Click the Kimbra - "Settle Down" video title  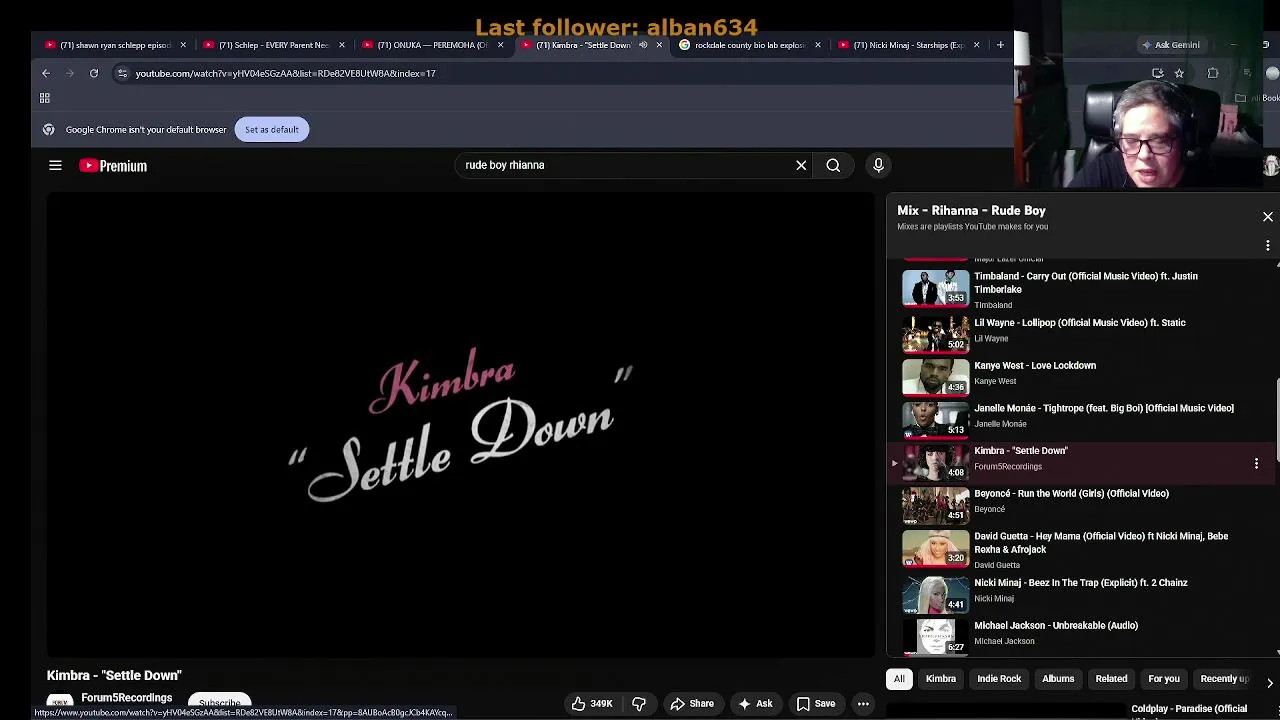coord(114,676)
